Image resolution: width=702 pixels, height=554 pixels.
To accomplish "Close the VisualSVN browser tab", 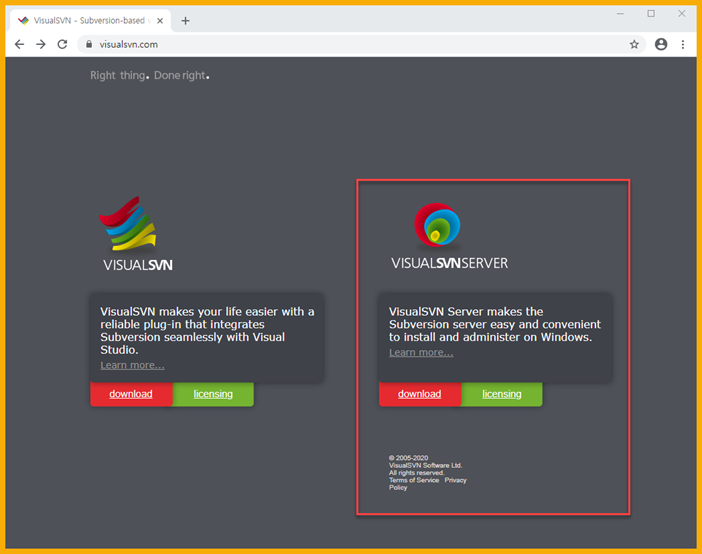I will pos(160,21).
